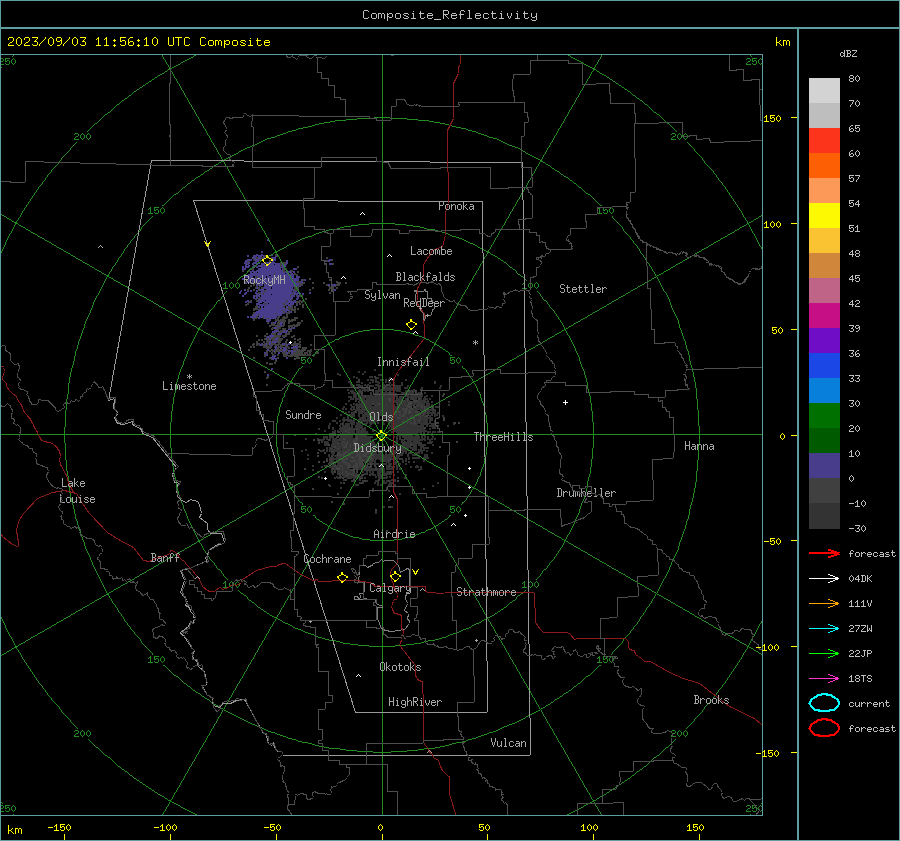Click the Sylvan label
Viewport: 900px width, 841px height.
(382, 295)
